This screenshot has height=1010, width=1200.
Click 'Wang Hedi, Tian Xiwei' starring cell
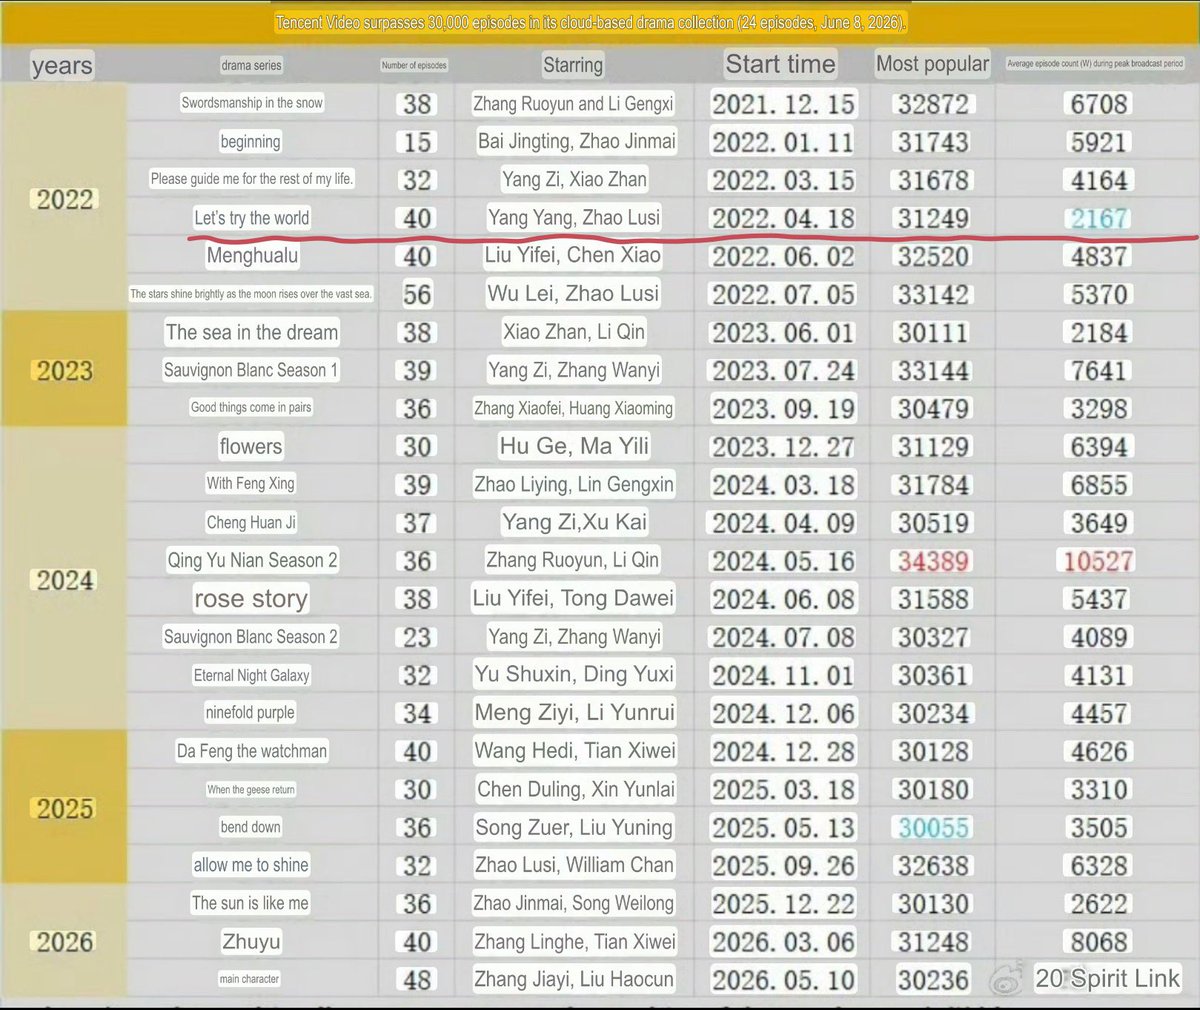(x=575, y=751)
